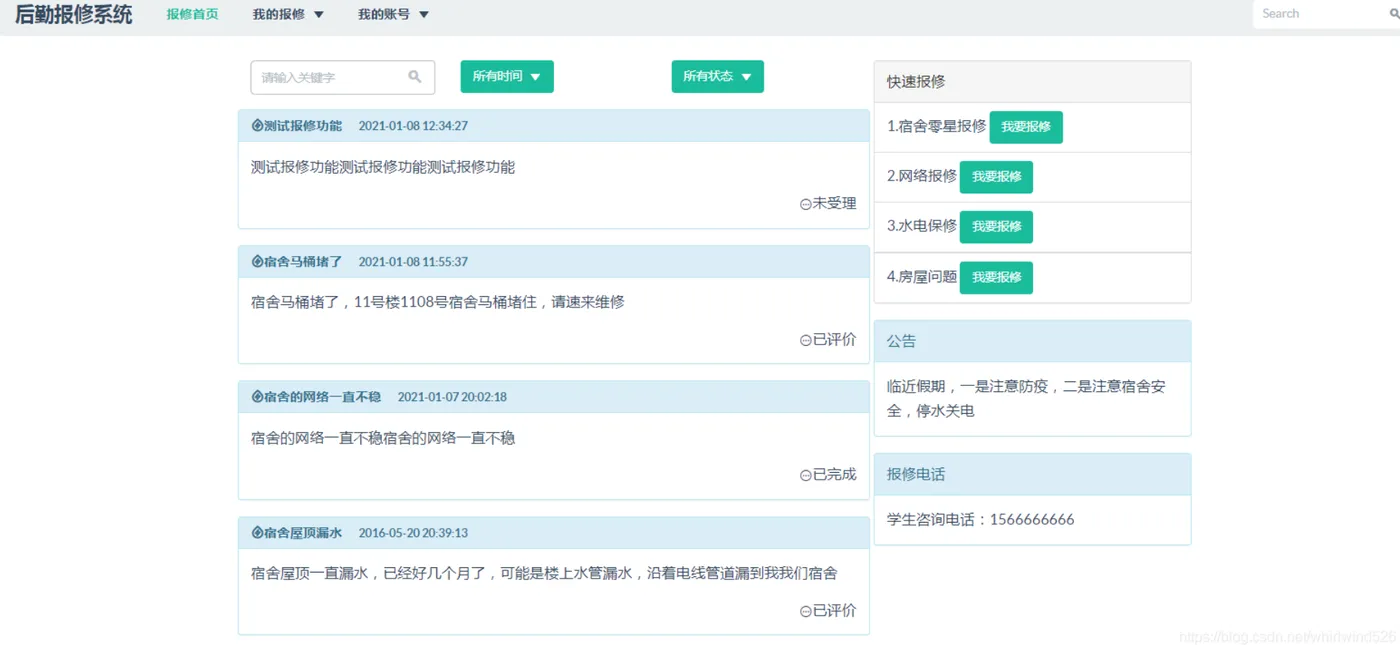The height and width of the screenshot is (645, 1400).
Task: Open the 我的报修 dropdown menu
Action: coord(288,15)
